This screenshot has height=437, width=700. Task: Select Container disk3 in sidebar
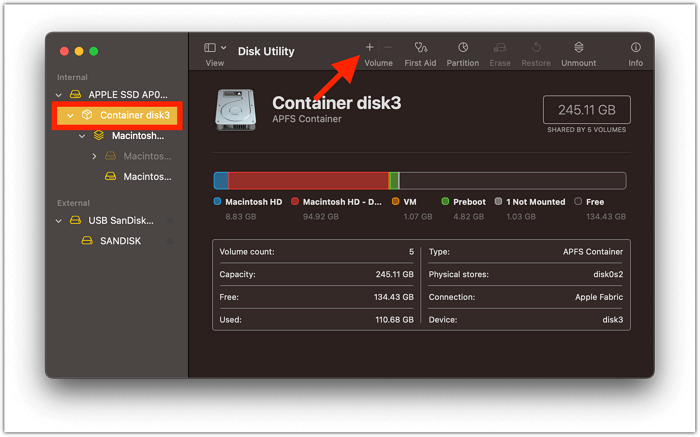pyautogui.click(x=117, y=115)
